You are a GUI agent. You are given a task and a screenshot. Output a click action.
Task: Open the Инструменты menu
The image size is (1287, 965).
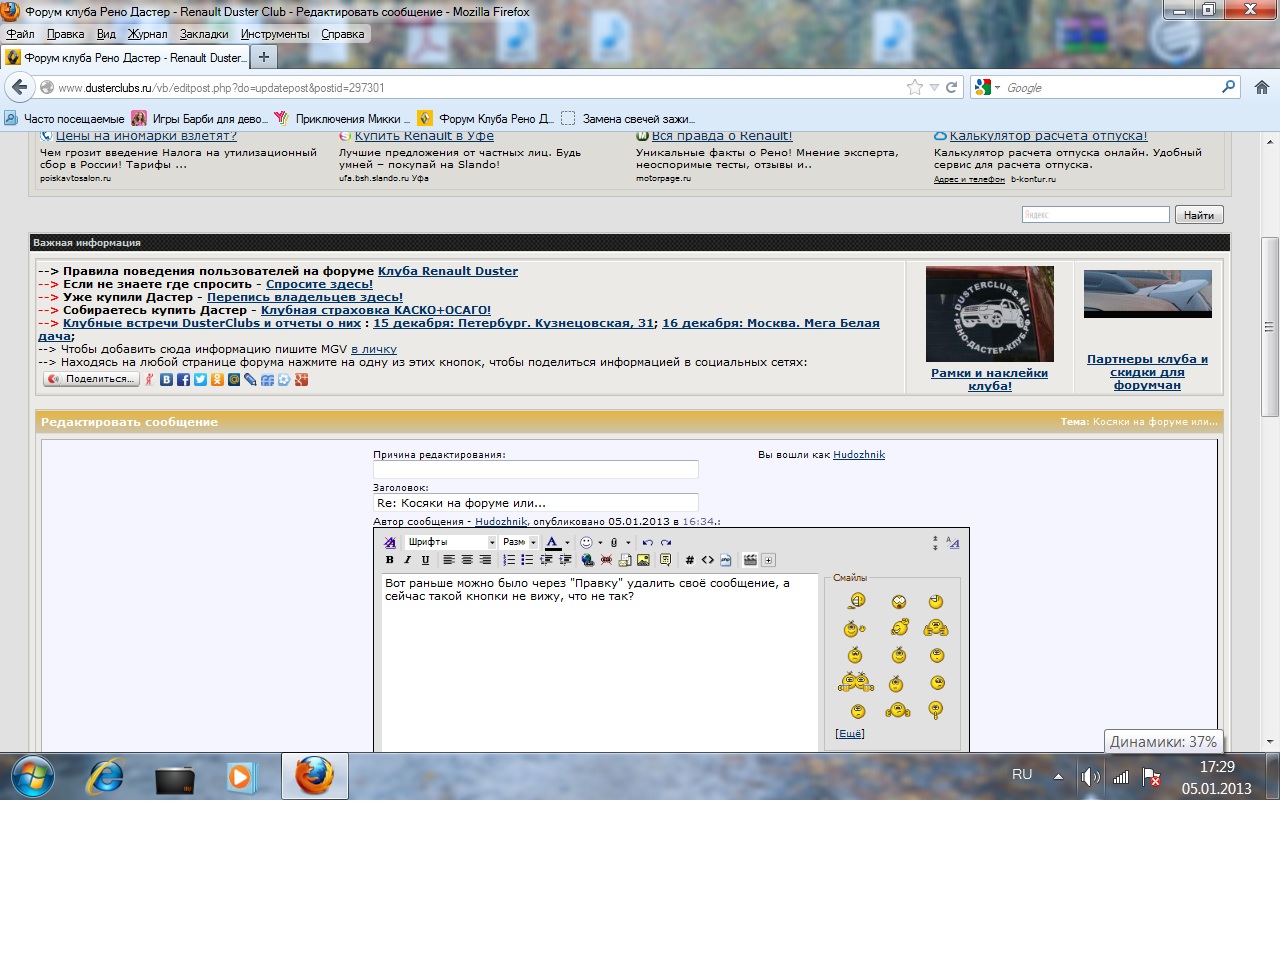275,34
